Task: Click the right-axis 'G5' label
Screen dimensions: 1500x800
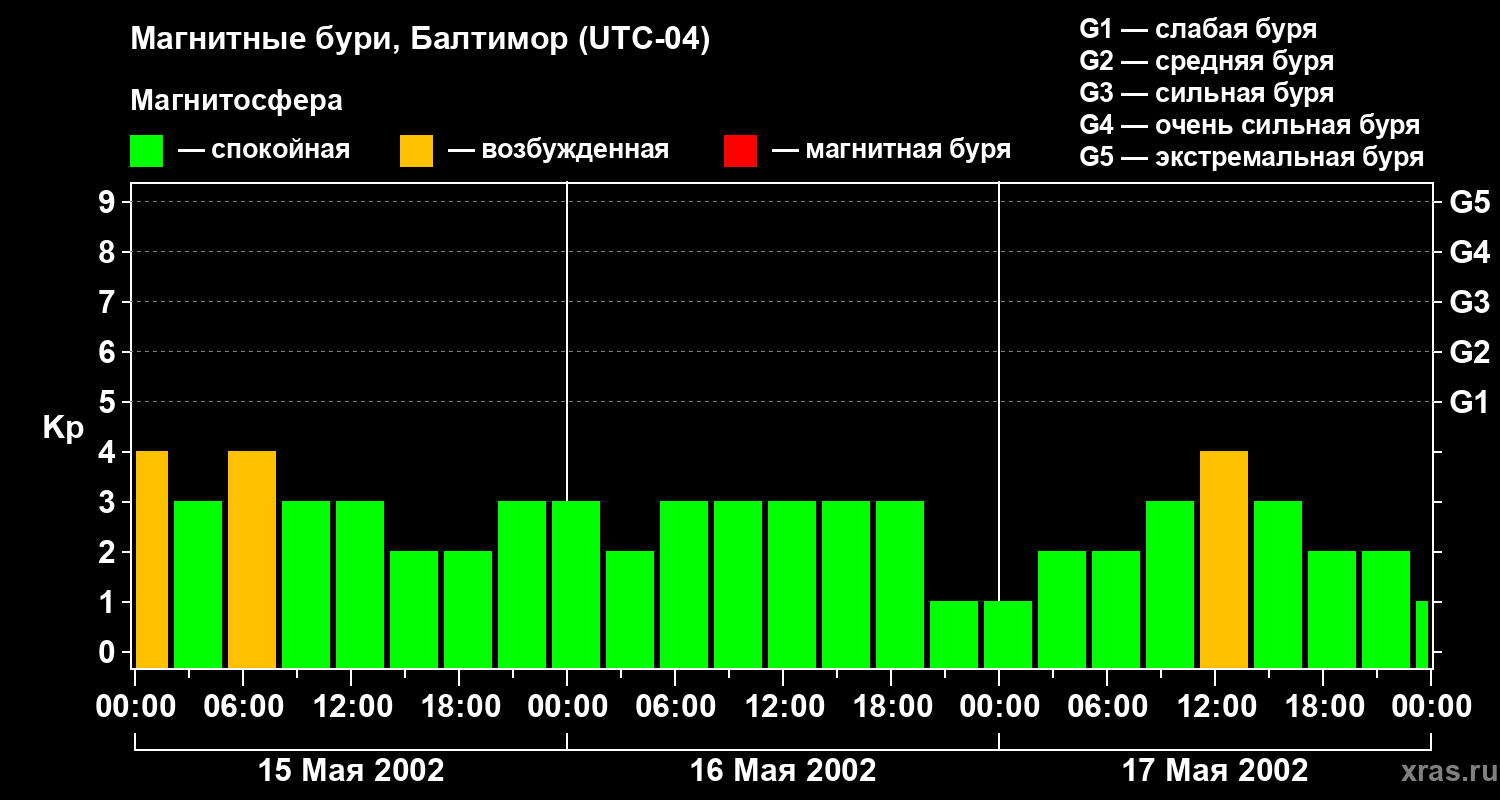Action: click(x=1469, y=202)
